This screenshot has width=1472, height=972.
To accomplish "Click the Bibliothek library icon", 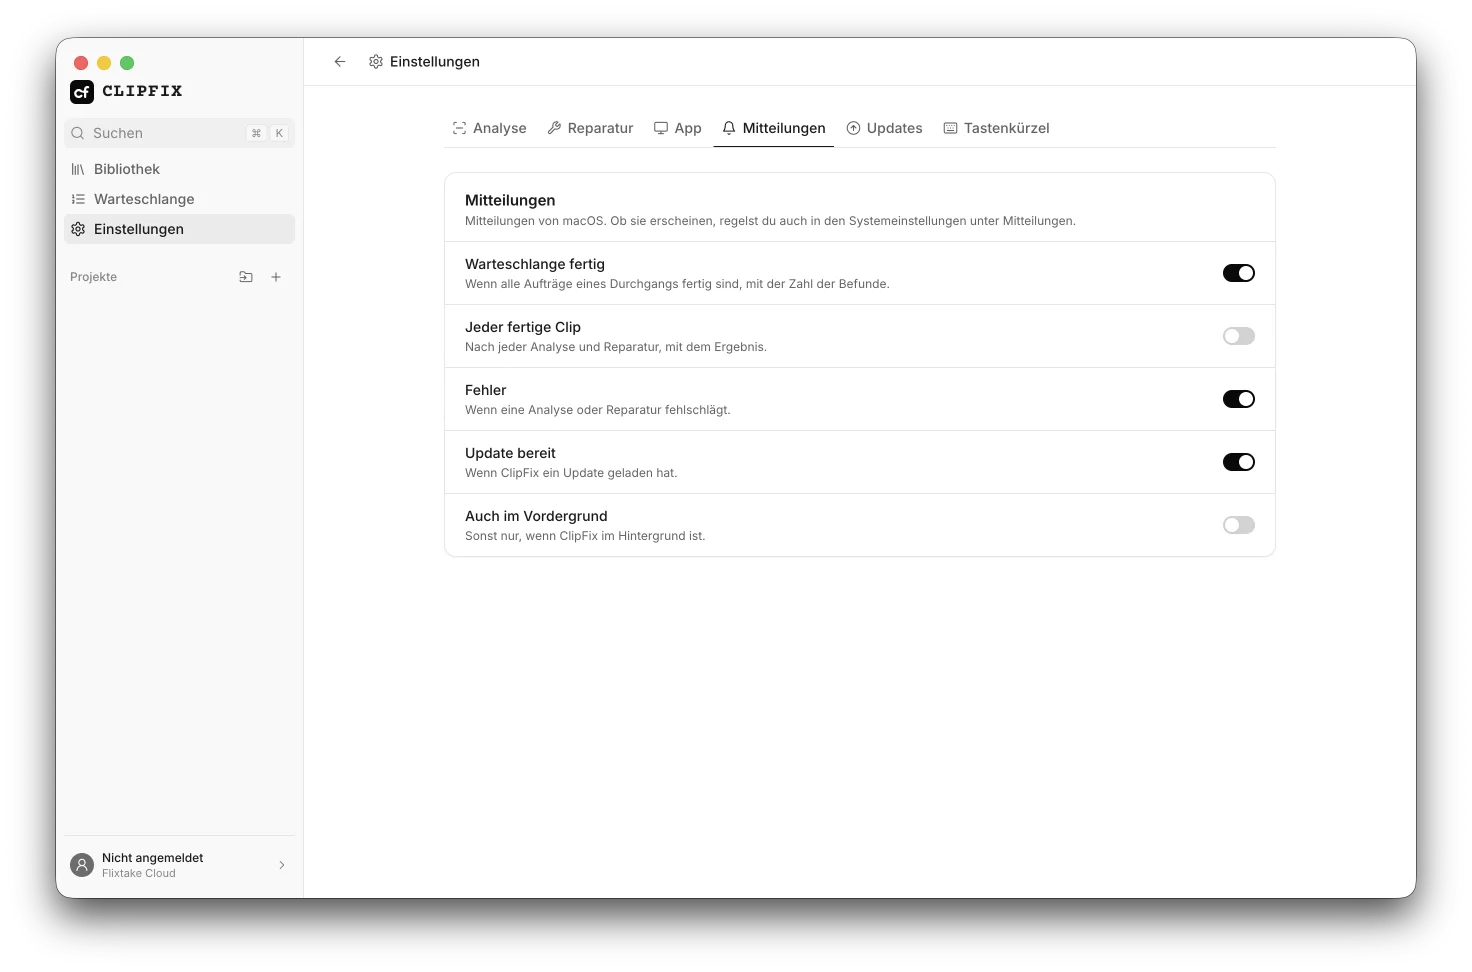I will 78,169.
